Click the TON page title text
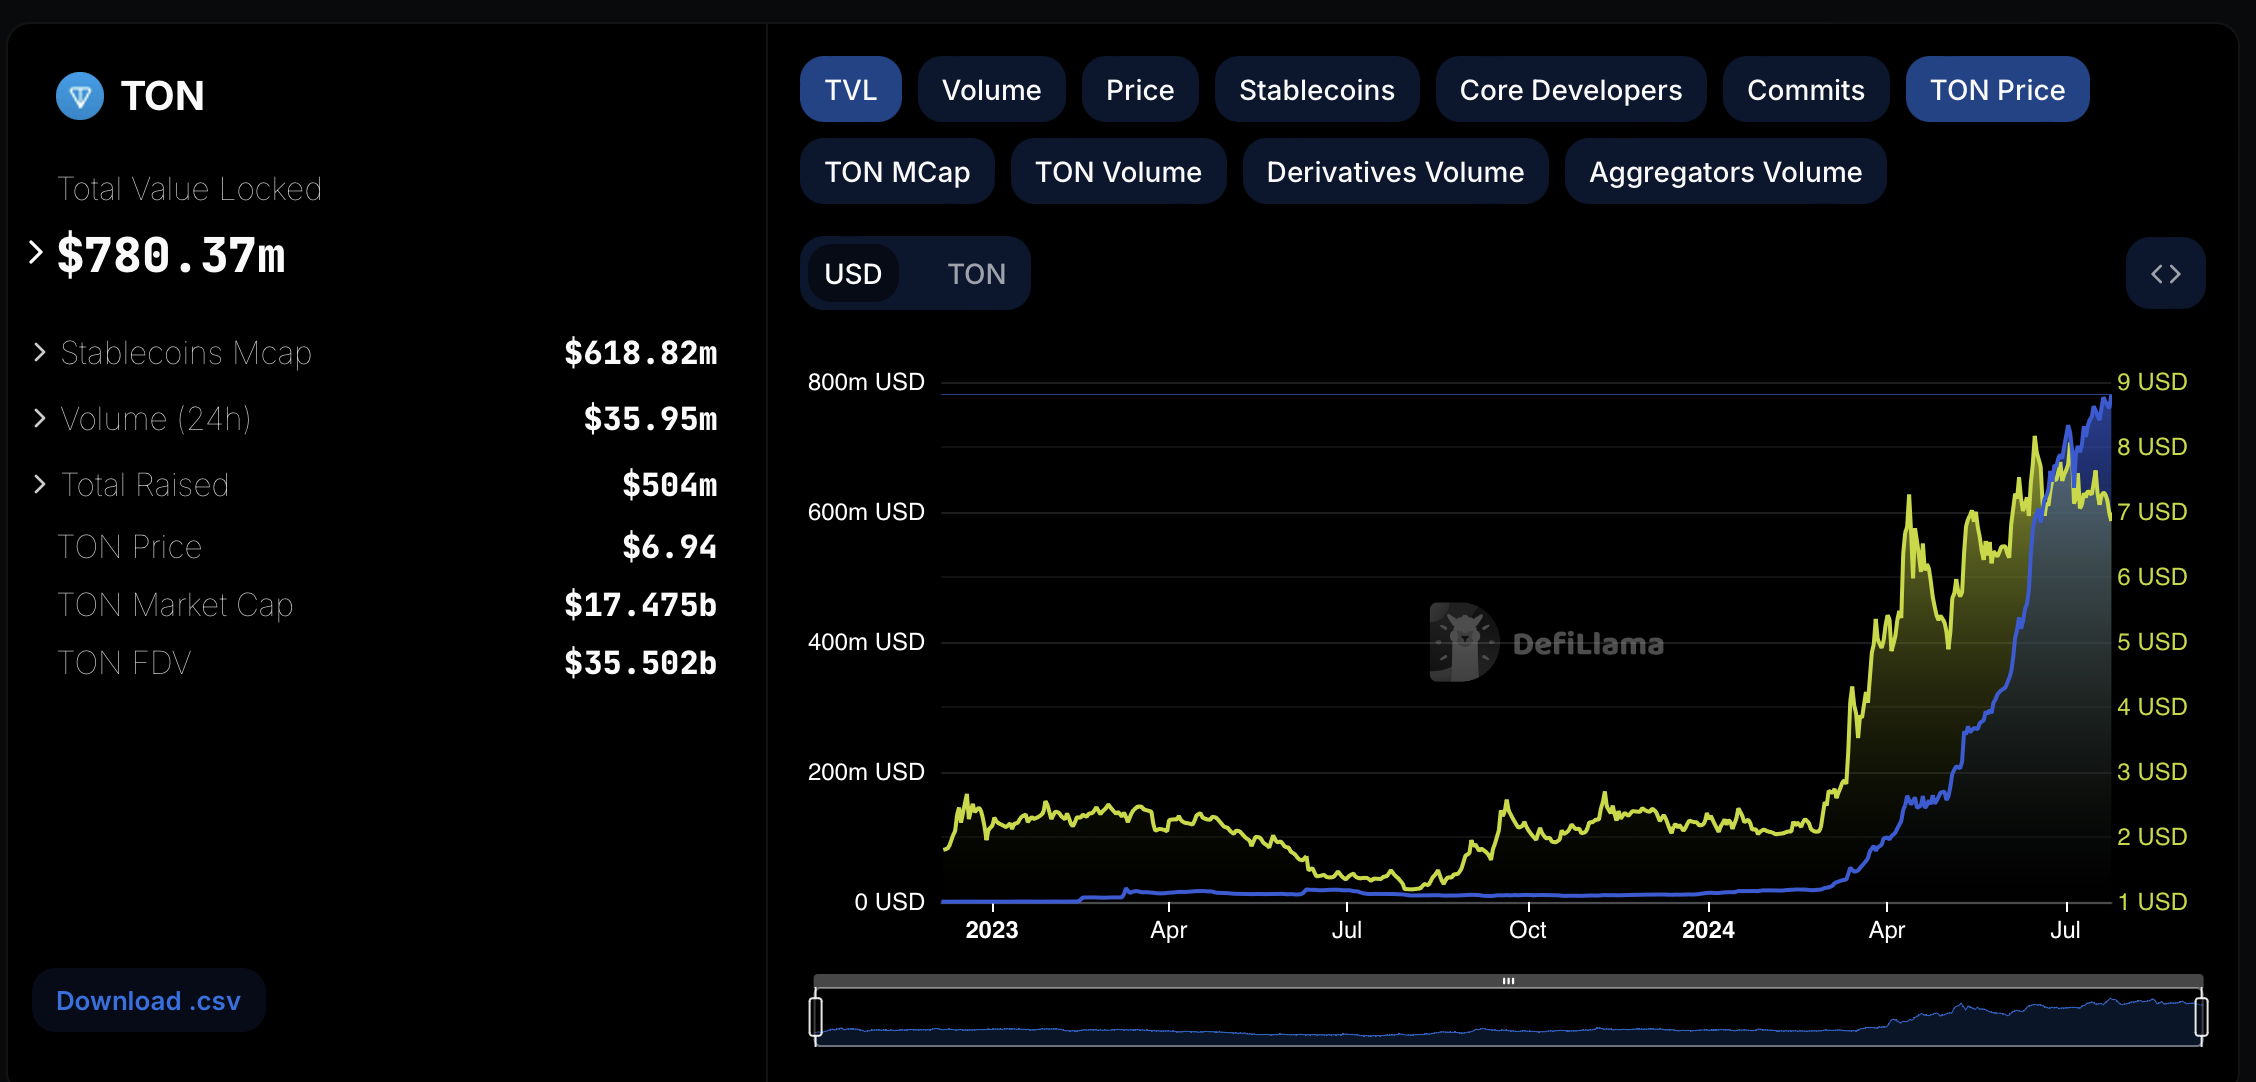The width and height of the screenshot is (2256, 1082). [x=162, y=96]
